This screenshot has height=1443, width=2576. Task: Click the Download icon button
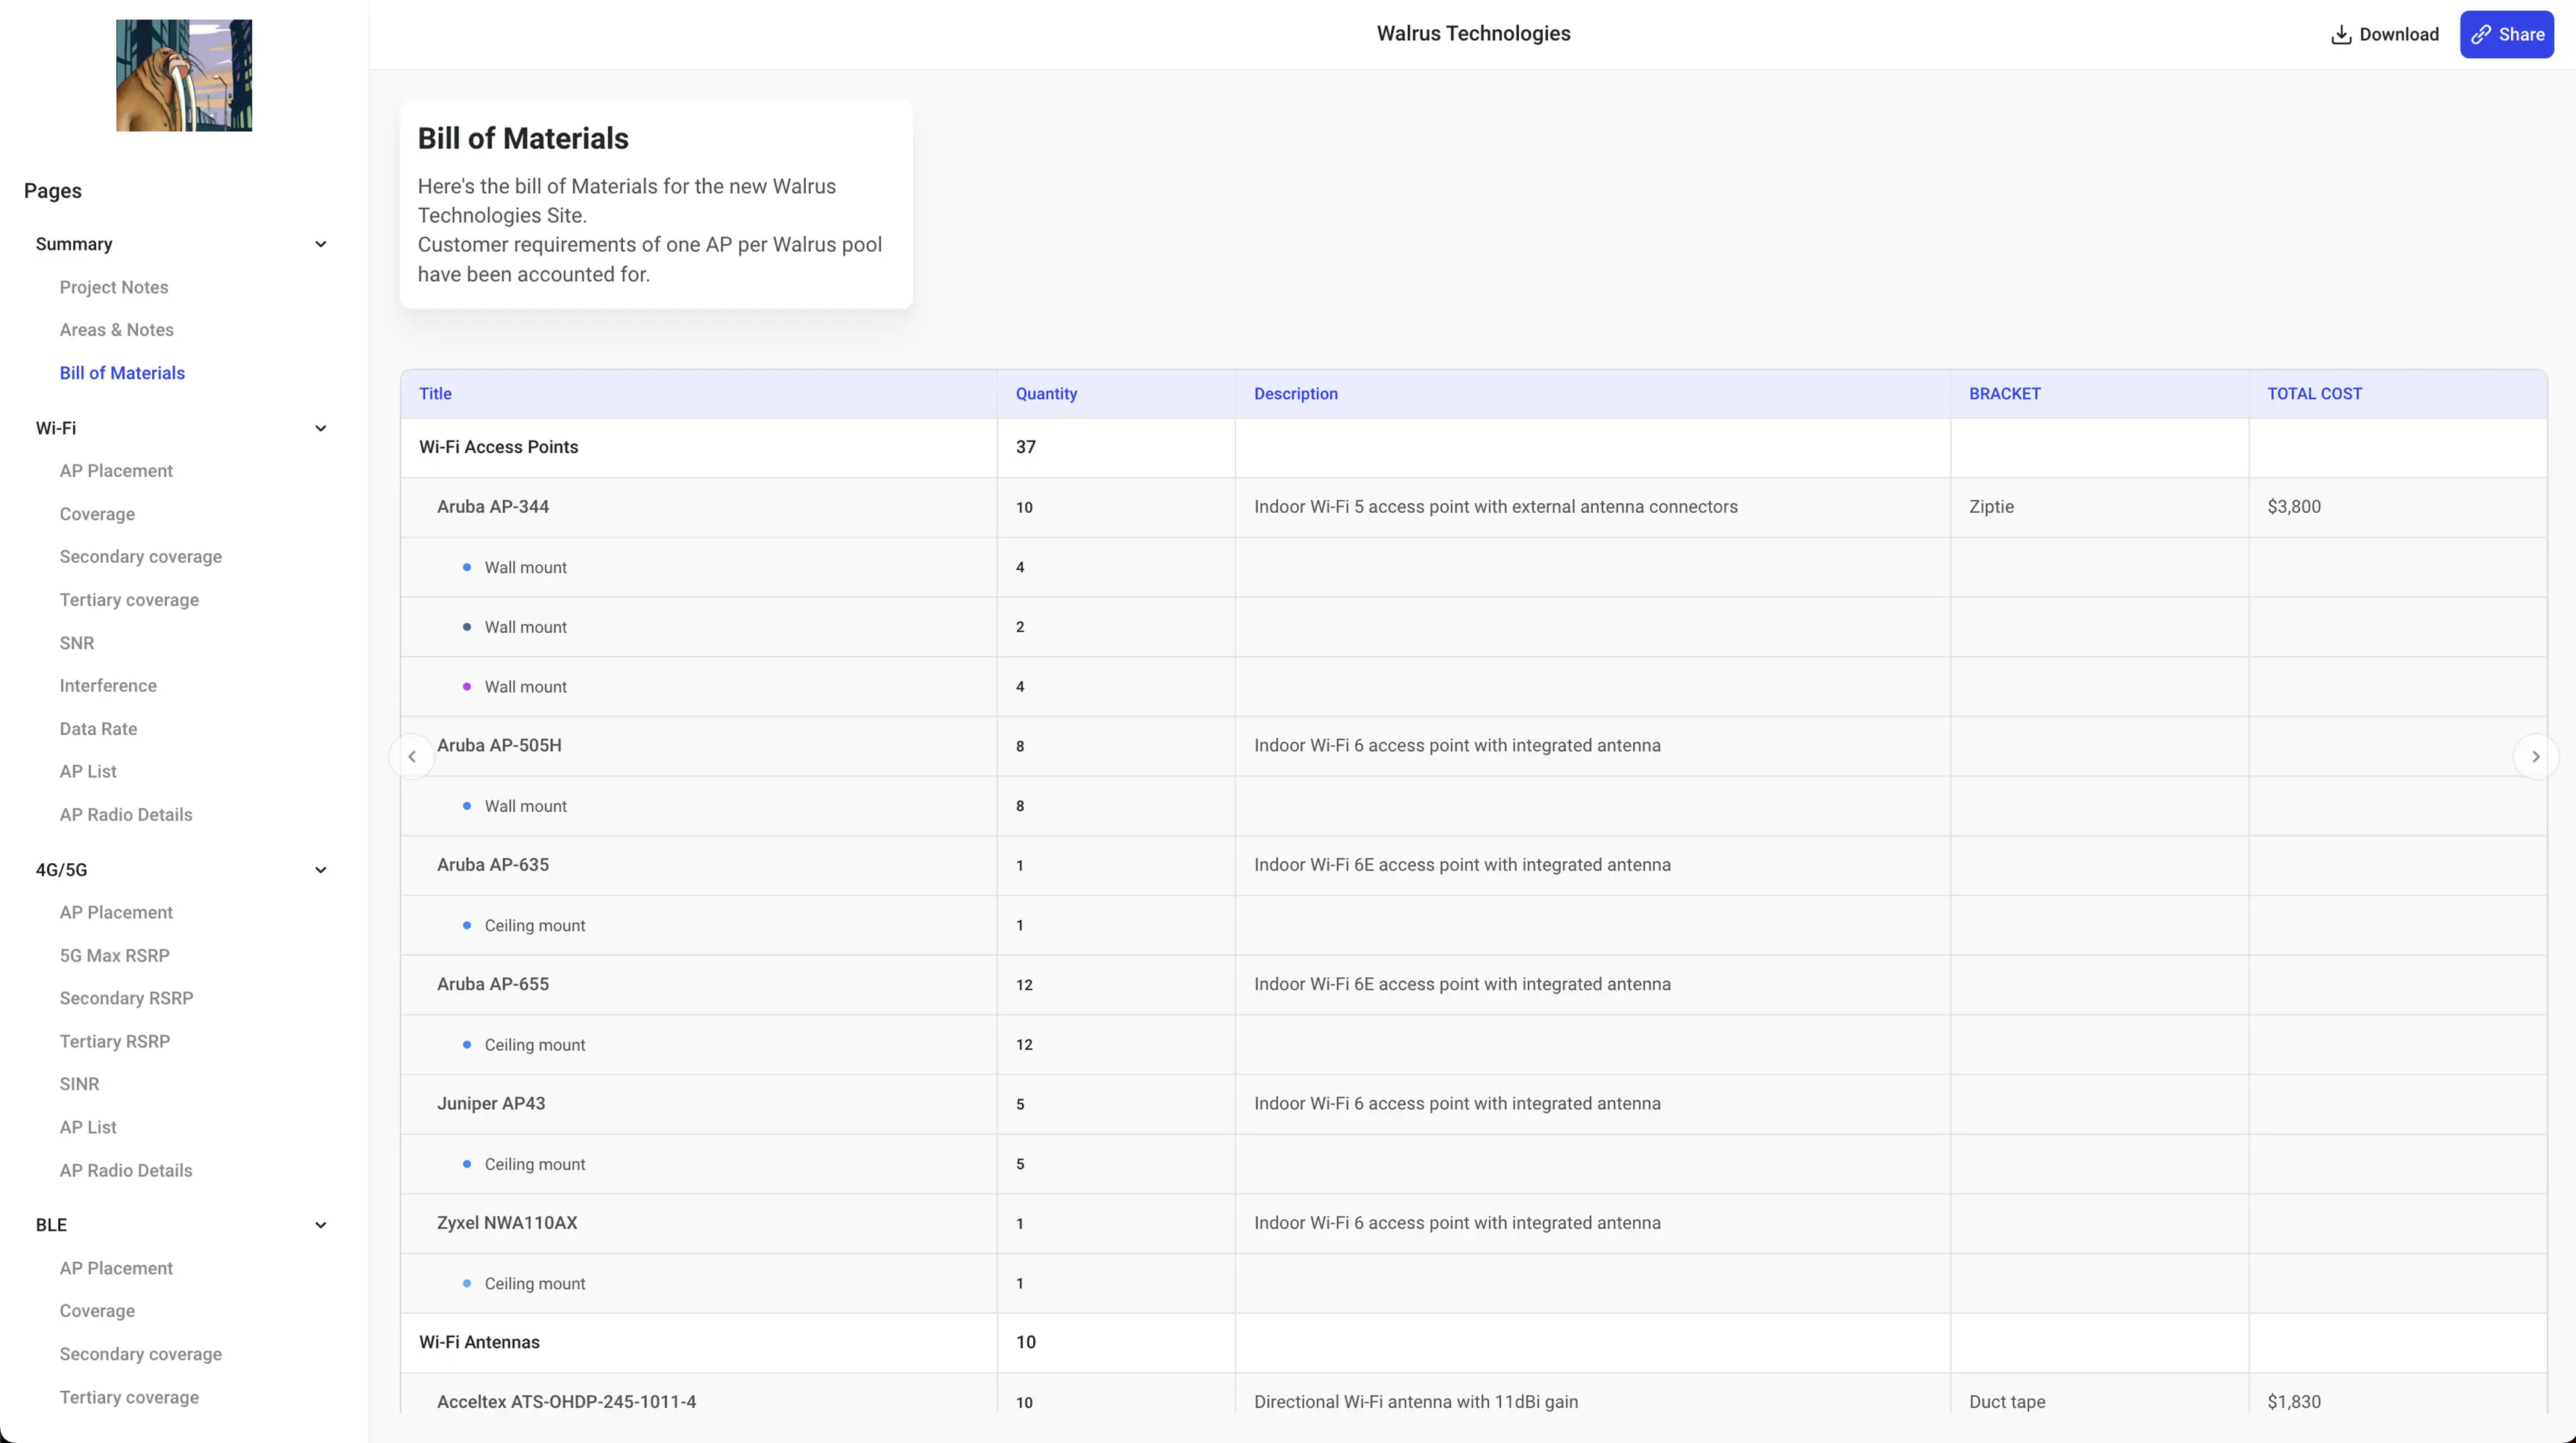click(x=2384, y=35)
